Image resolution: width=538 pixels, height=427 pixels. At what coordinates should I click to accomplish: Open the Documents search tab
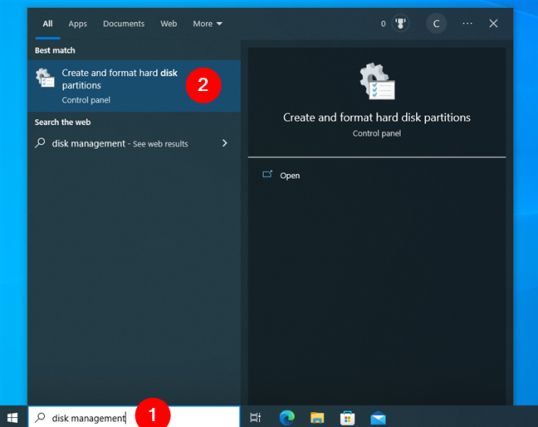point(124,24)
